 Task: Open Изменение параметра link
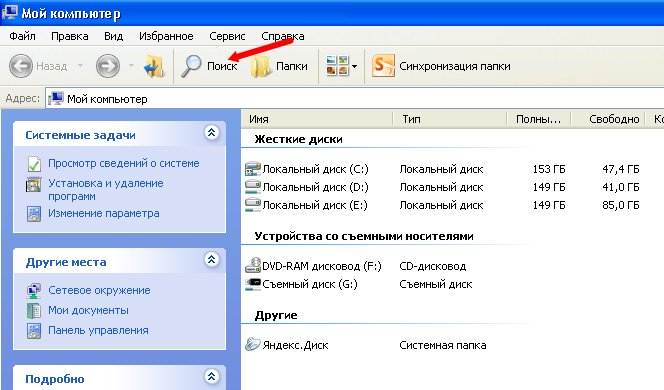[x=104, y=213]
